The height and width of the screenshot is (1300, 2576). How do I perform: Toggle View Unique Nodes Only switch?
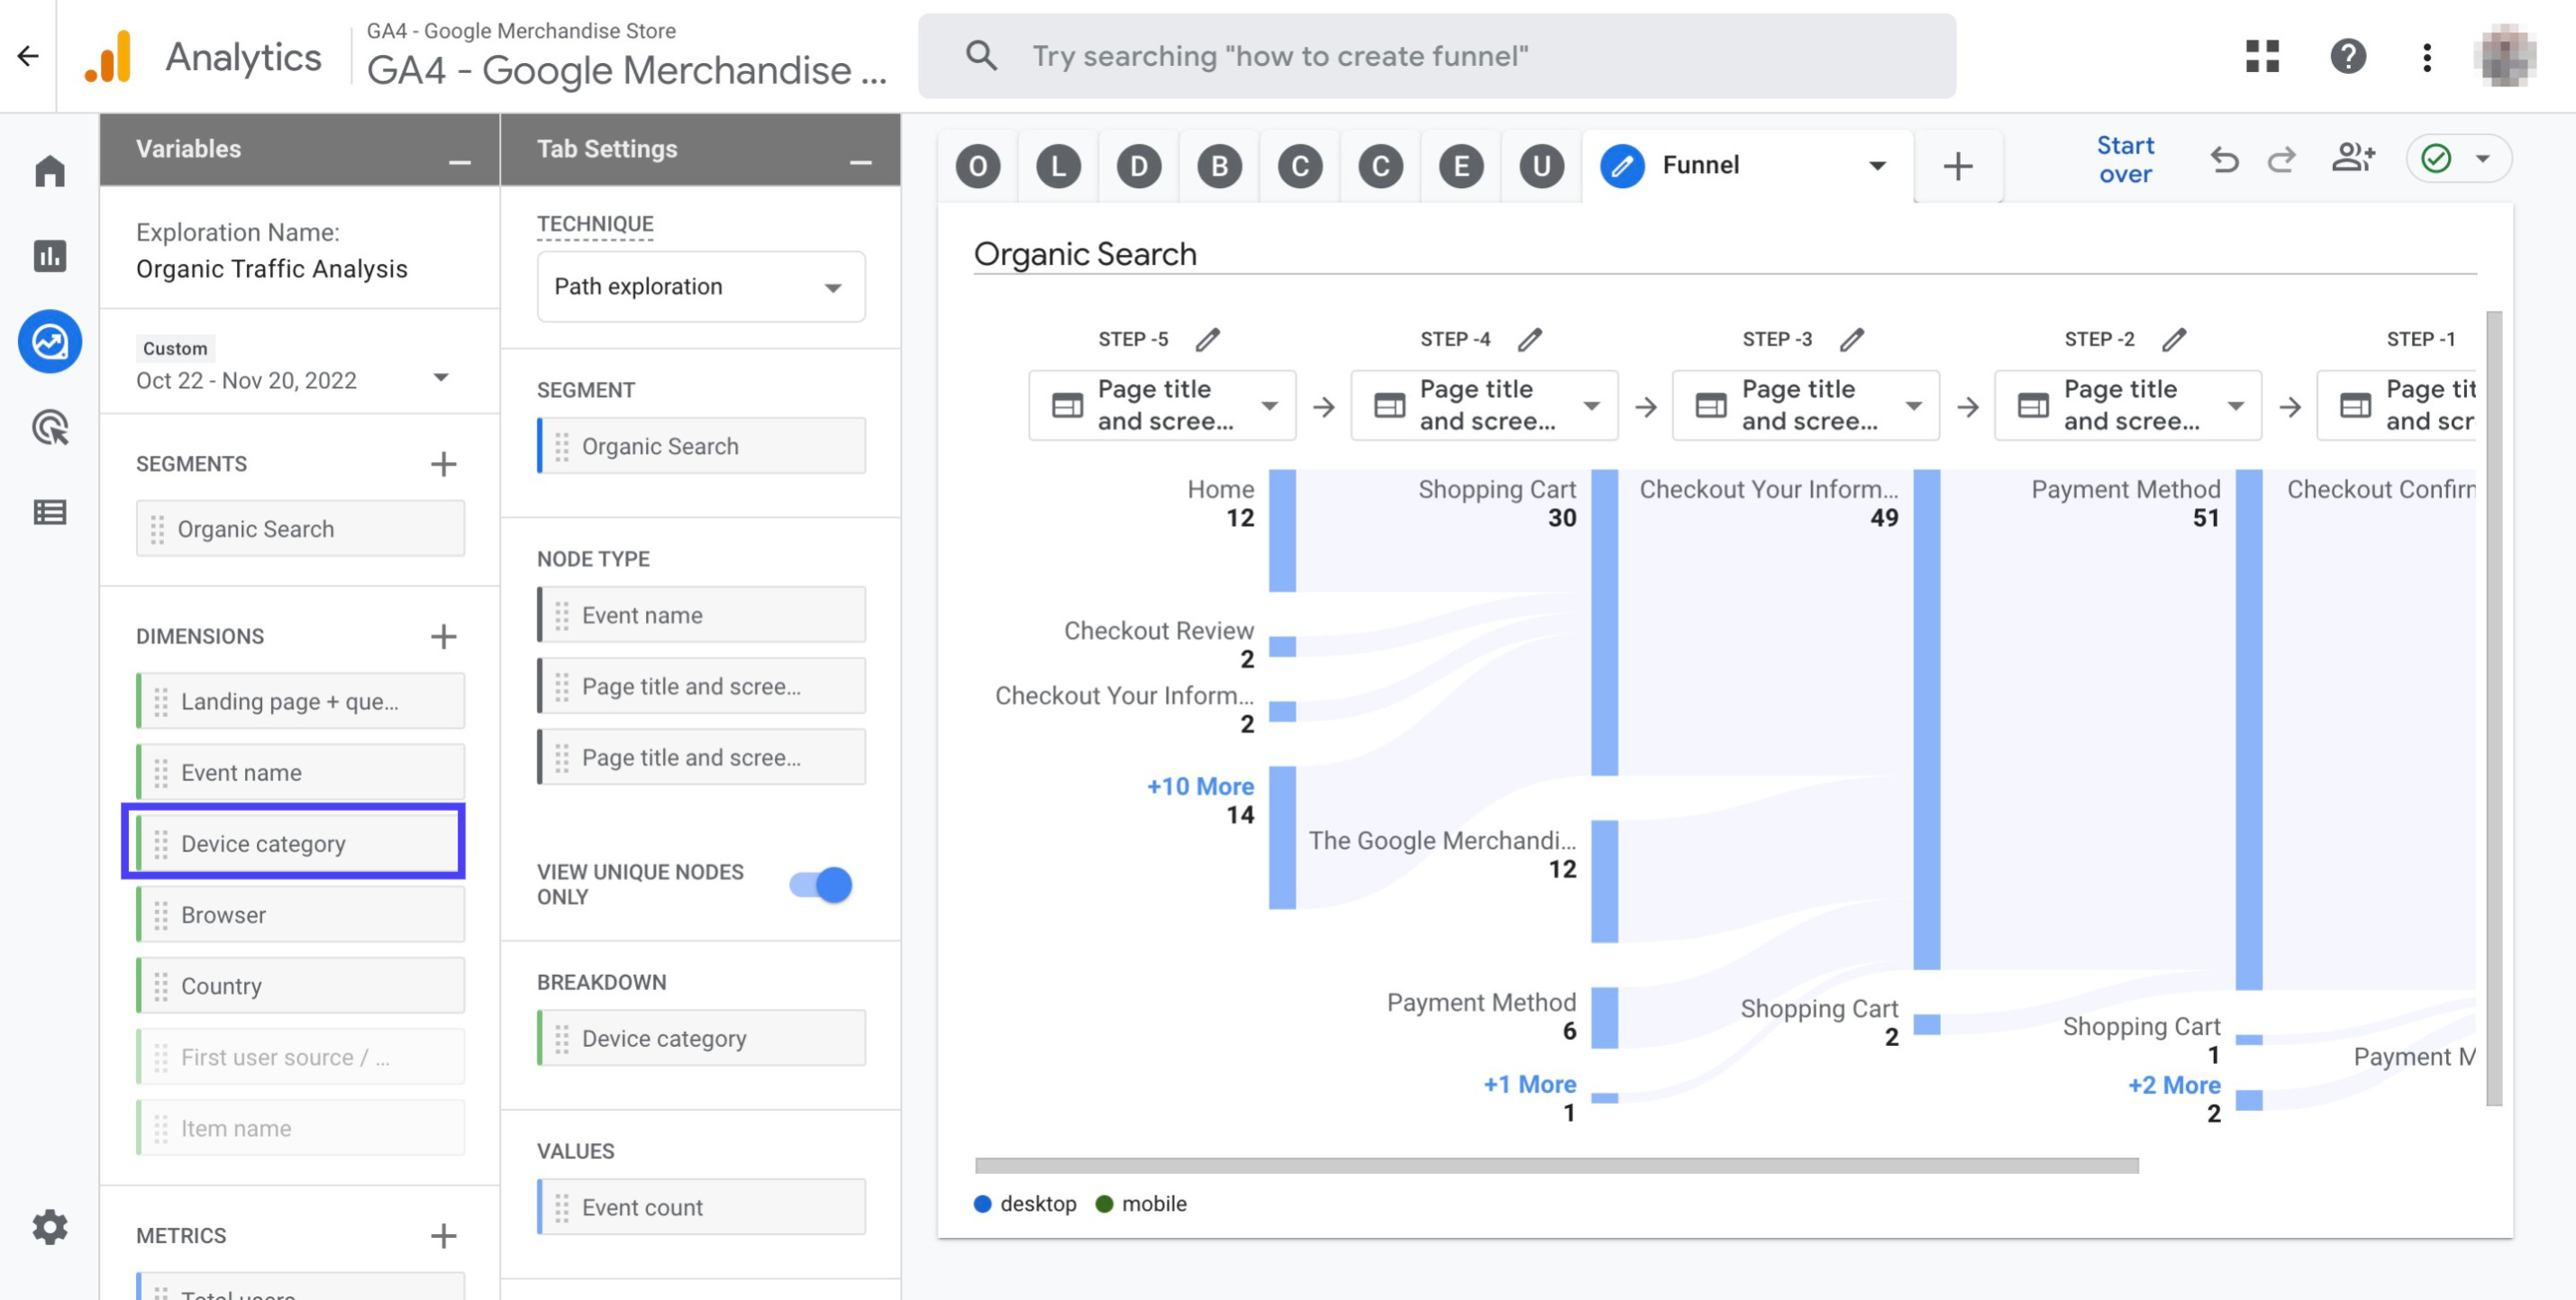point(821,885)
